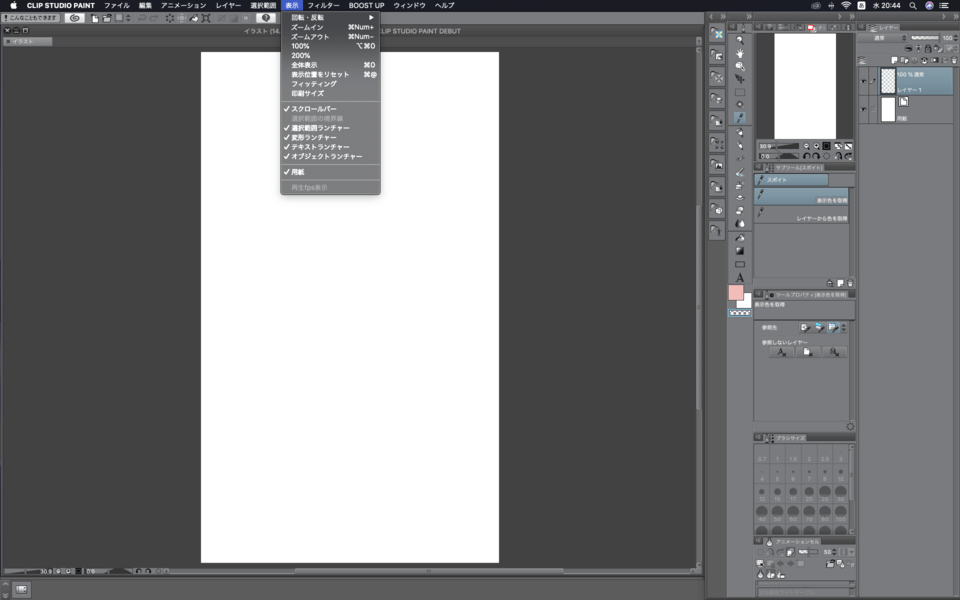
Task: Toggle the スクロールバー checked menu item
Action: tap(313, 109)
